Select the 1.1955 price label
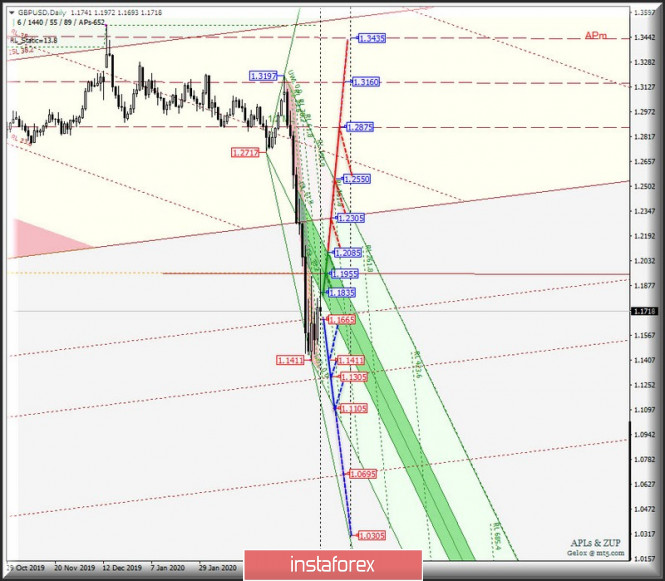Viewport: 665px width, 581px height. click(344, 274)
